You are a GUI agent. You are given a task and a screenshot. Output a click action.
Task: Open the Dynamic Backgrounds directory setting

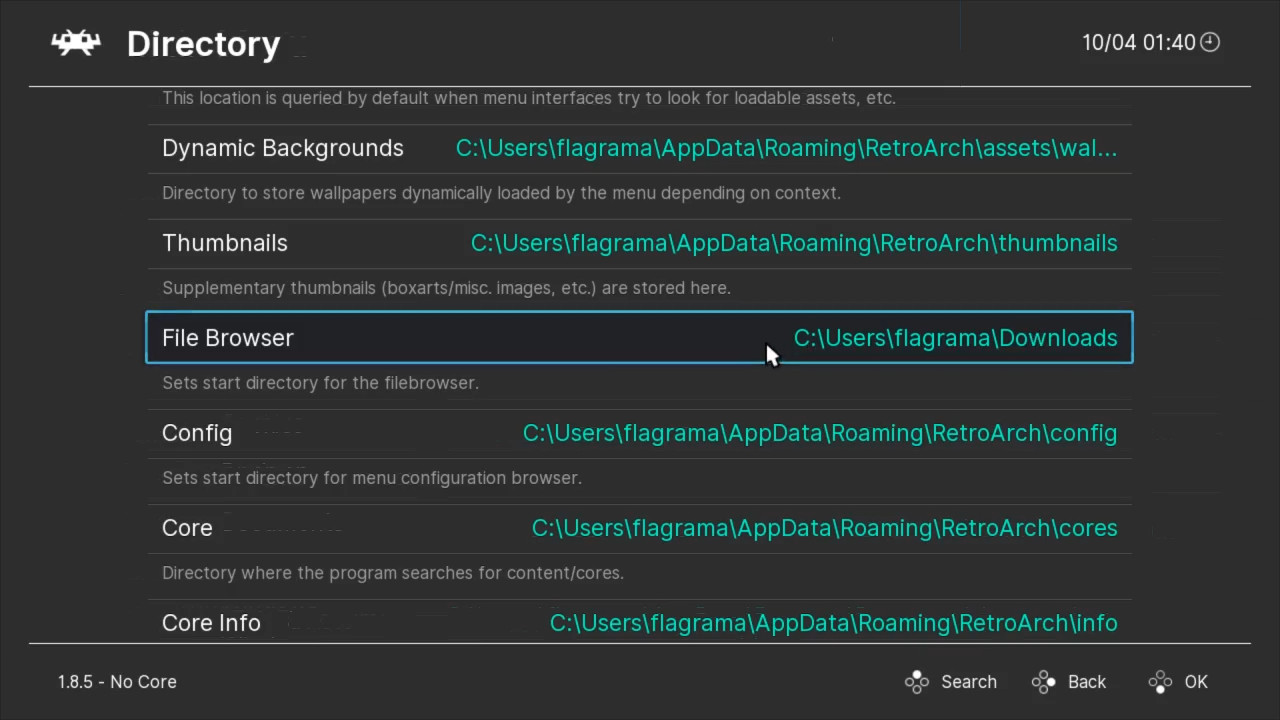click(x=283, y=148)
